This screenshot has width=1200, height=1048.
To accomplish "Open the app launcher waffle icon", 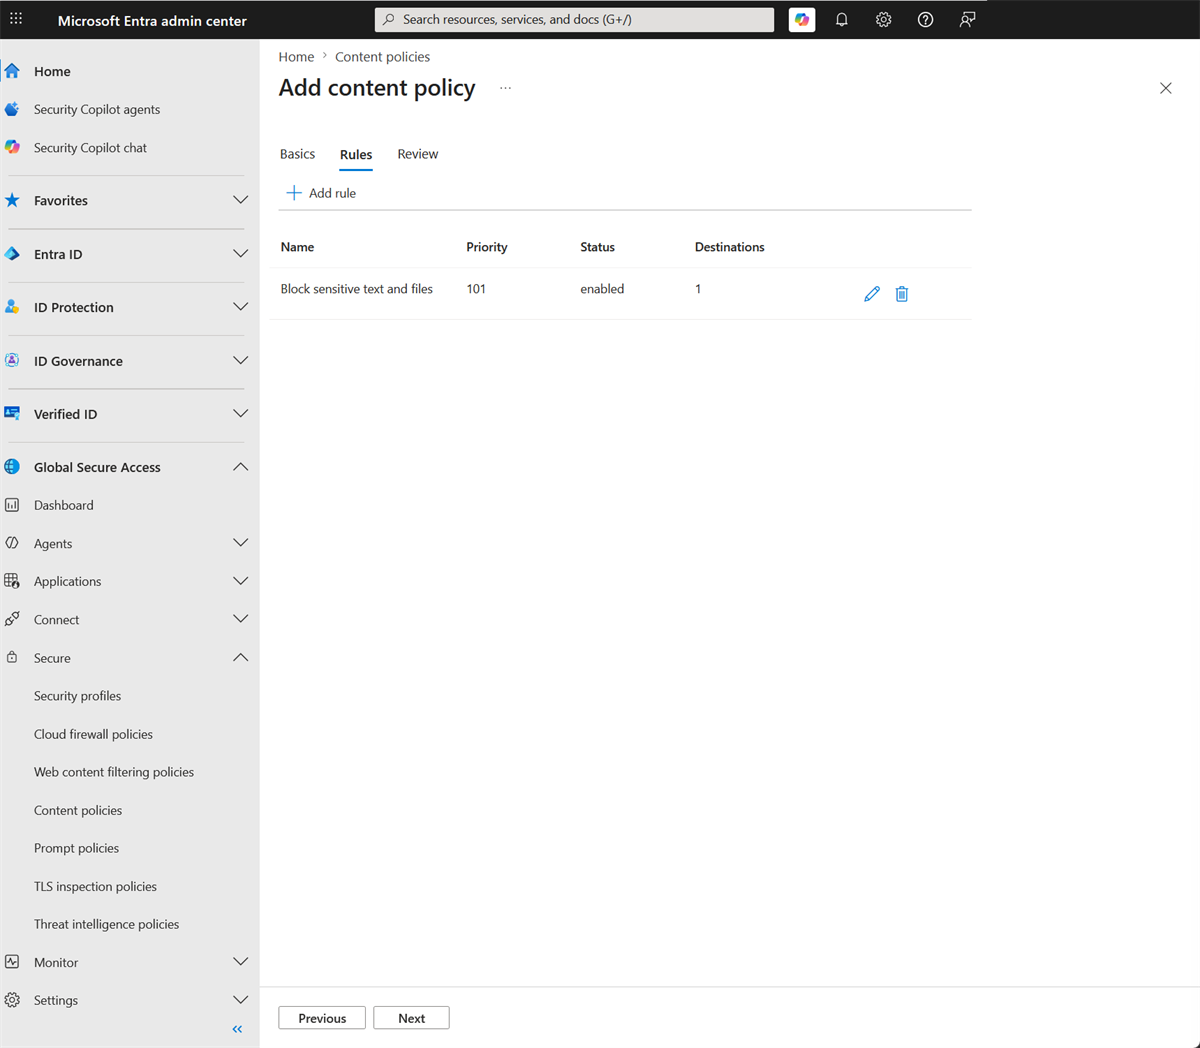I will point(16,19).
